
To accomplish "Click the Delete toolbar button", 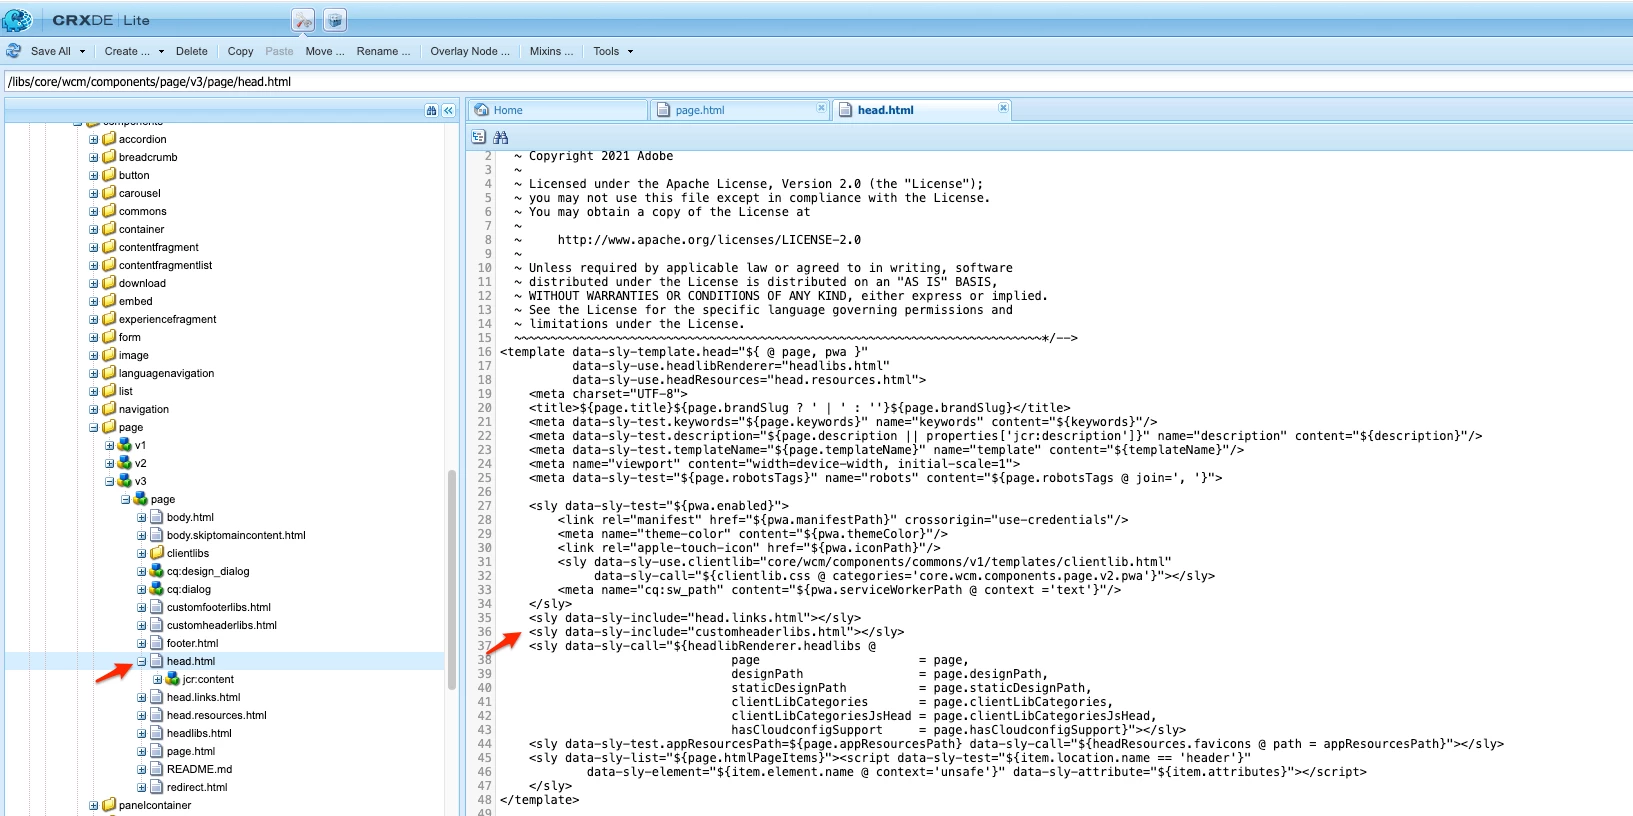I will click(192, 51).
